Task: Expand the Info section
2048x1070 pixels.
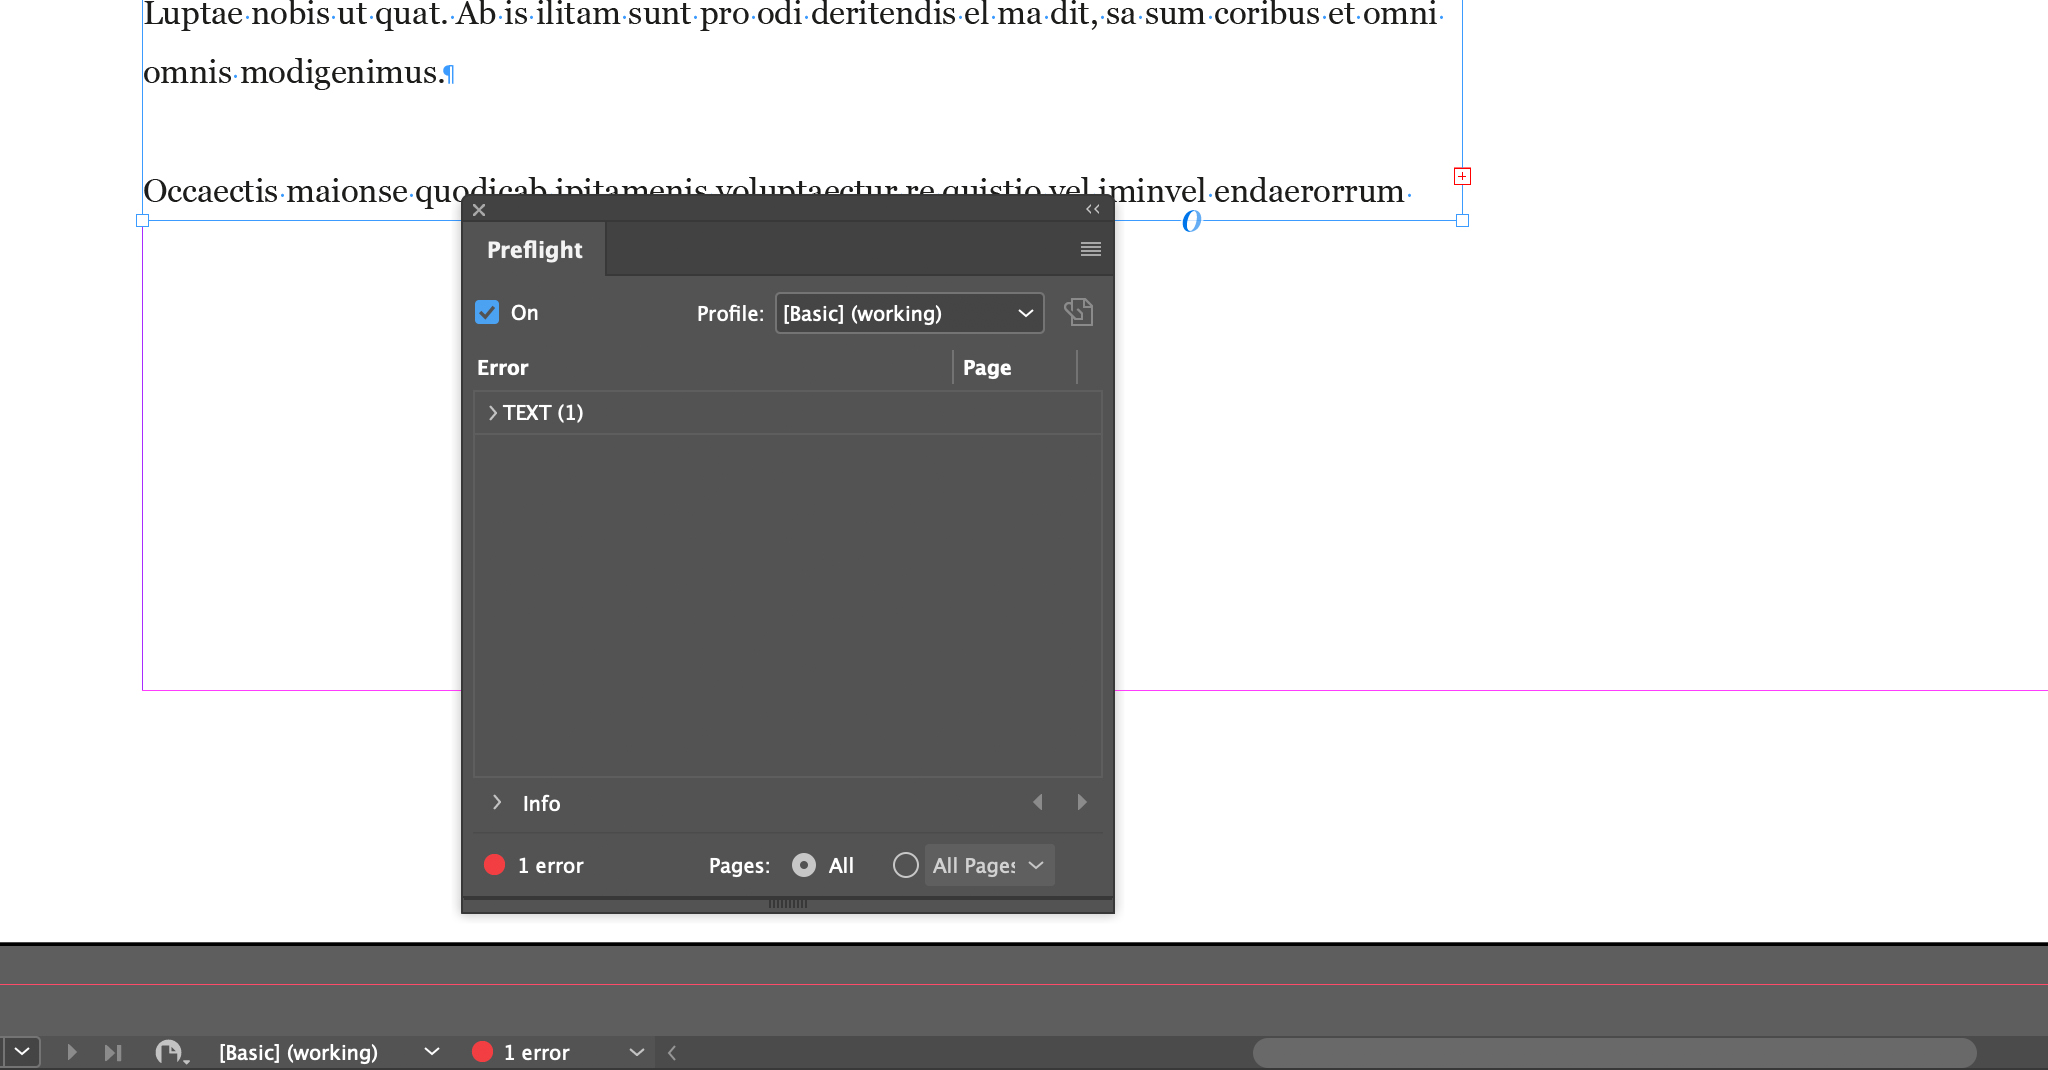Action: pyautogui.click(x=497, y=802)
